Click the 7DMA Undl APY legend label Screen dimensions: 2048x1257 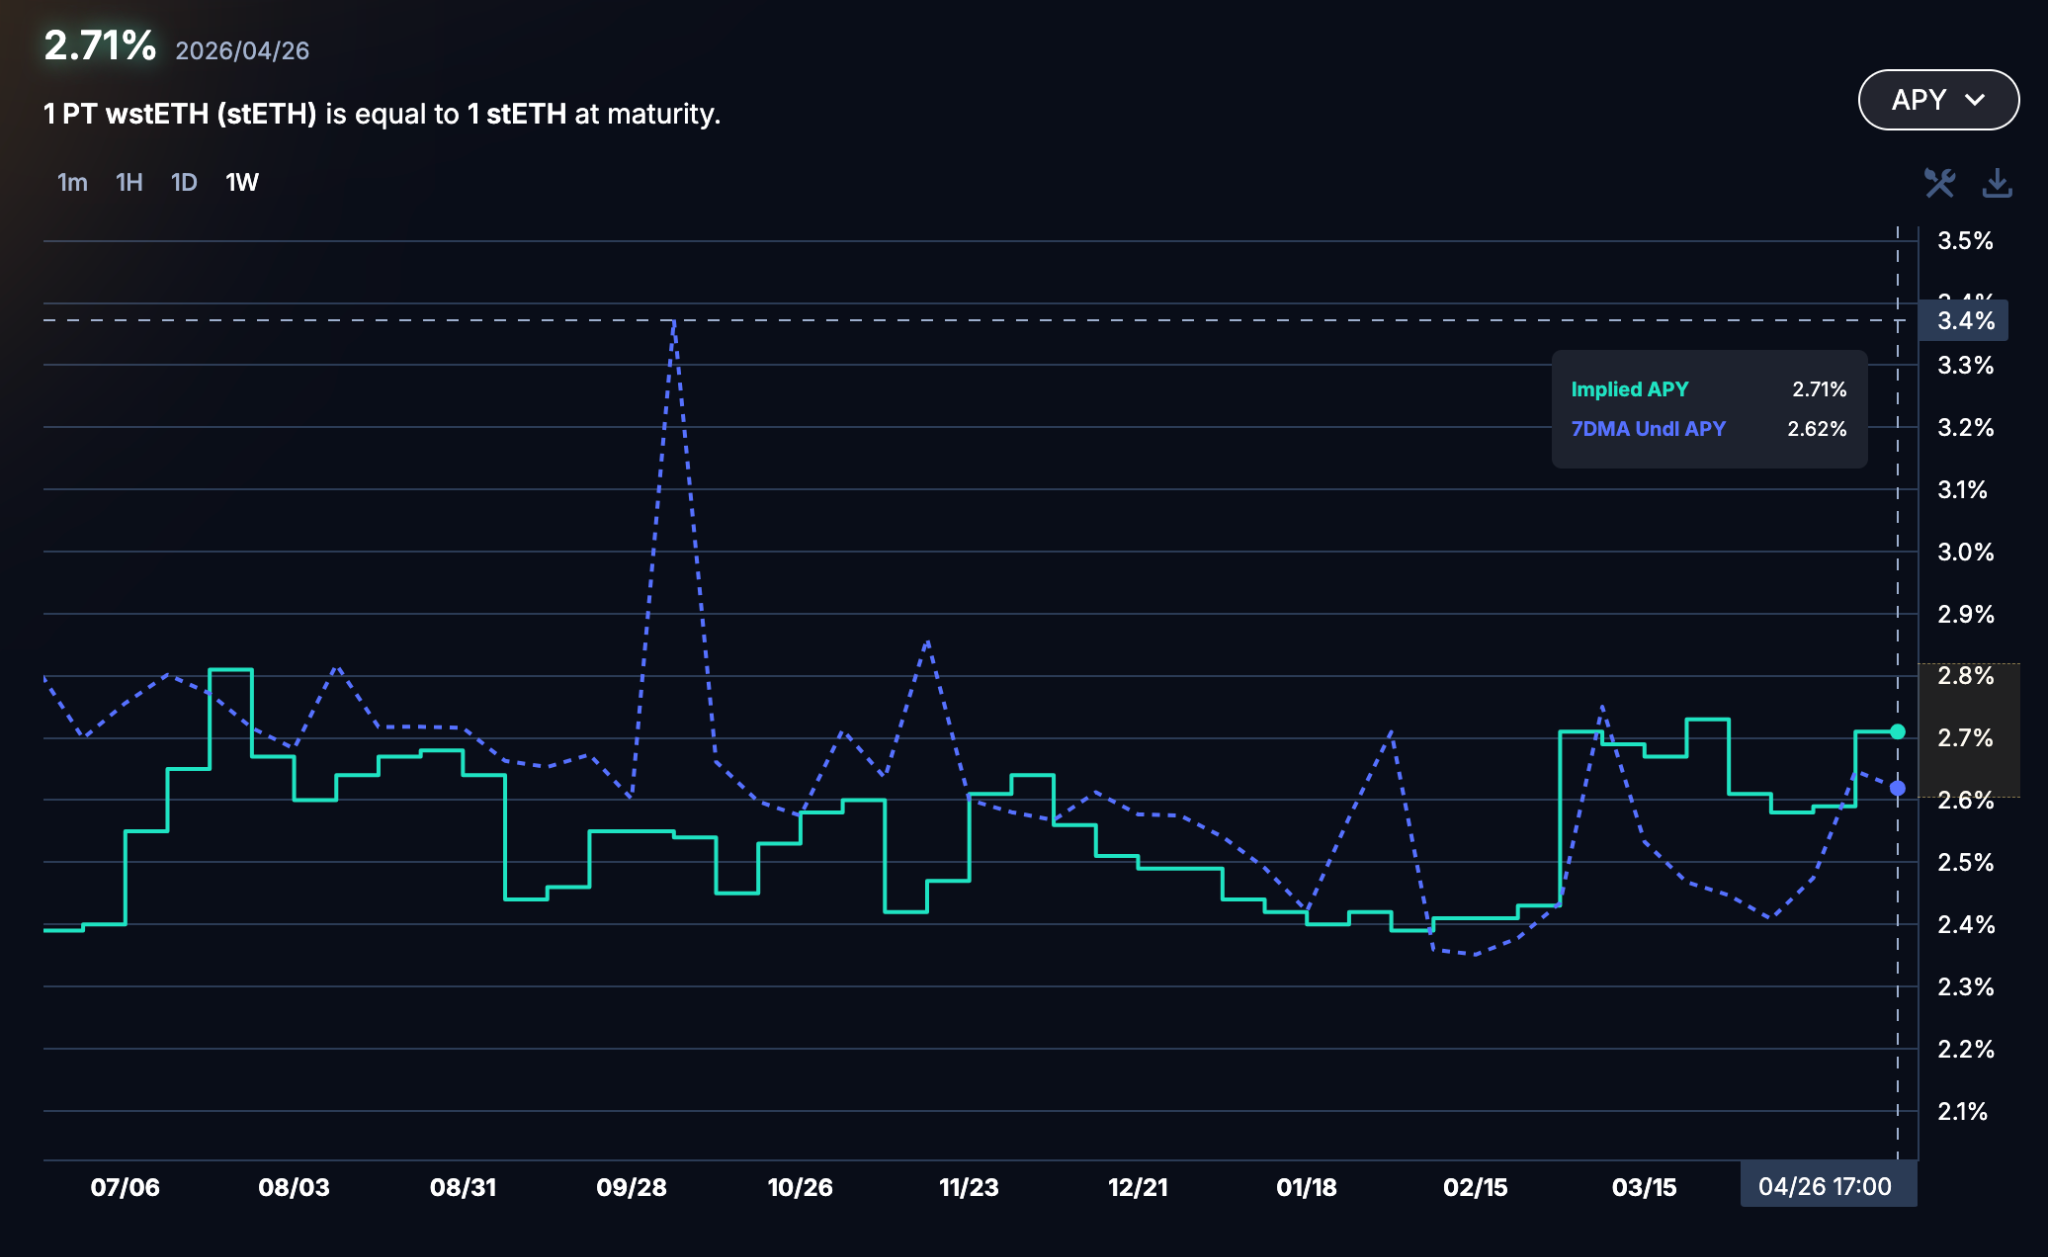tap(1648, 429)
